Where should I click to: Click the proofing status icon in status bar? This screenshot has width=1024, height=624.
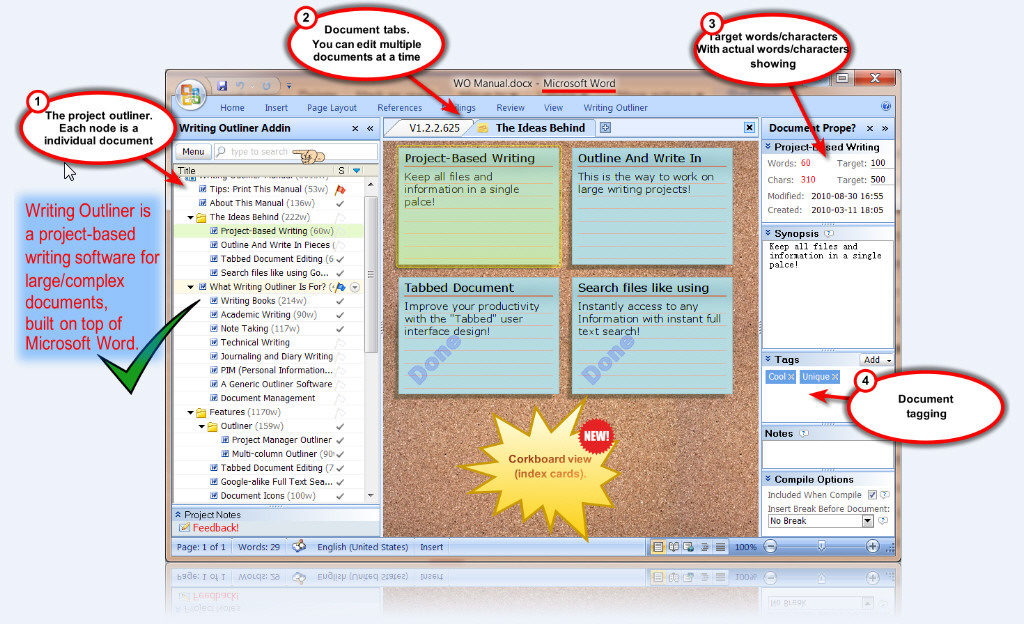[x=299, y=546]
